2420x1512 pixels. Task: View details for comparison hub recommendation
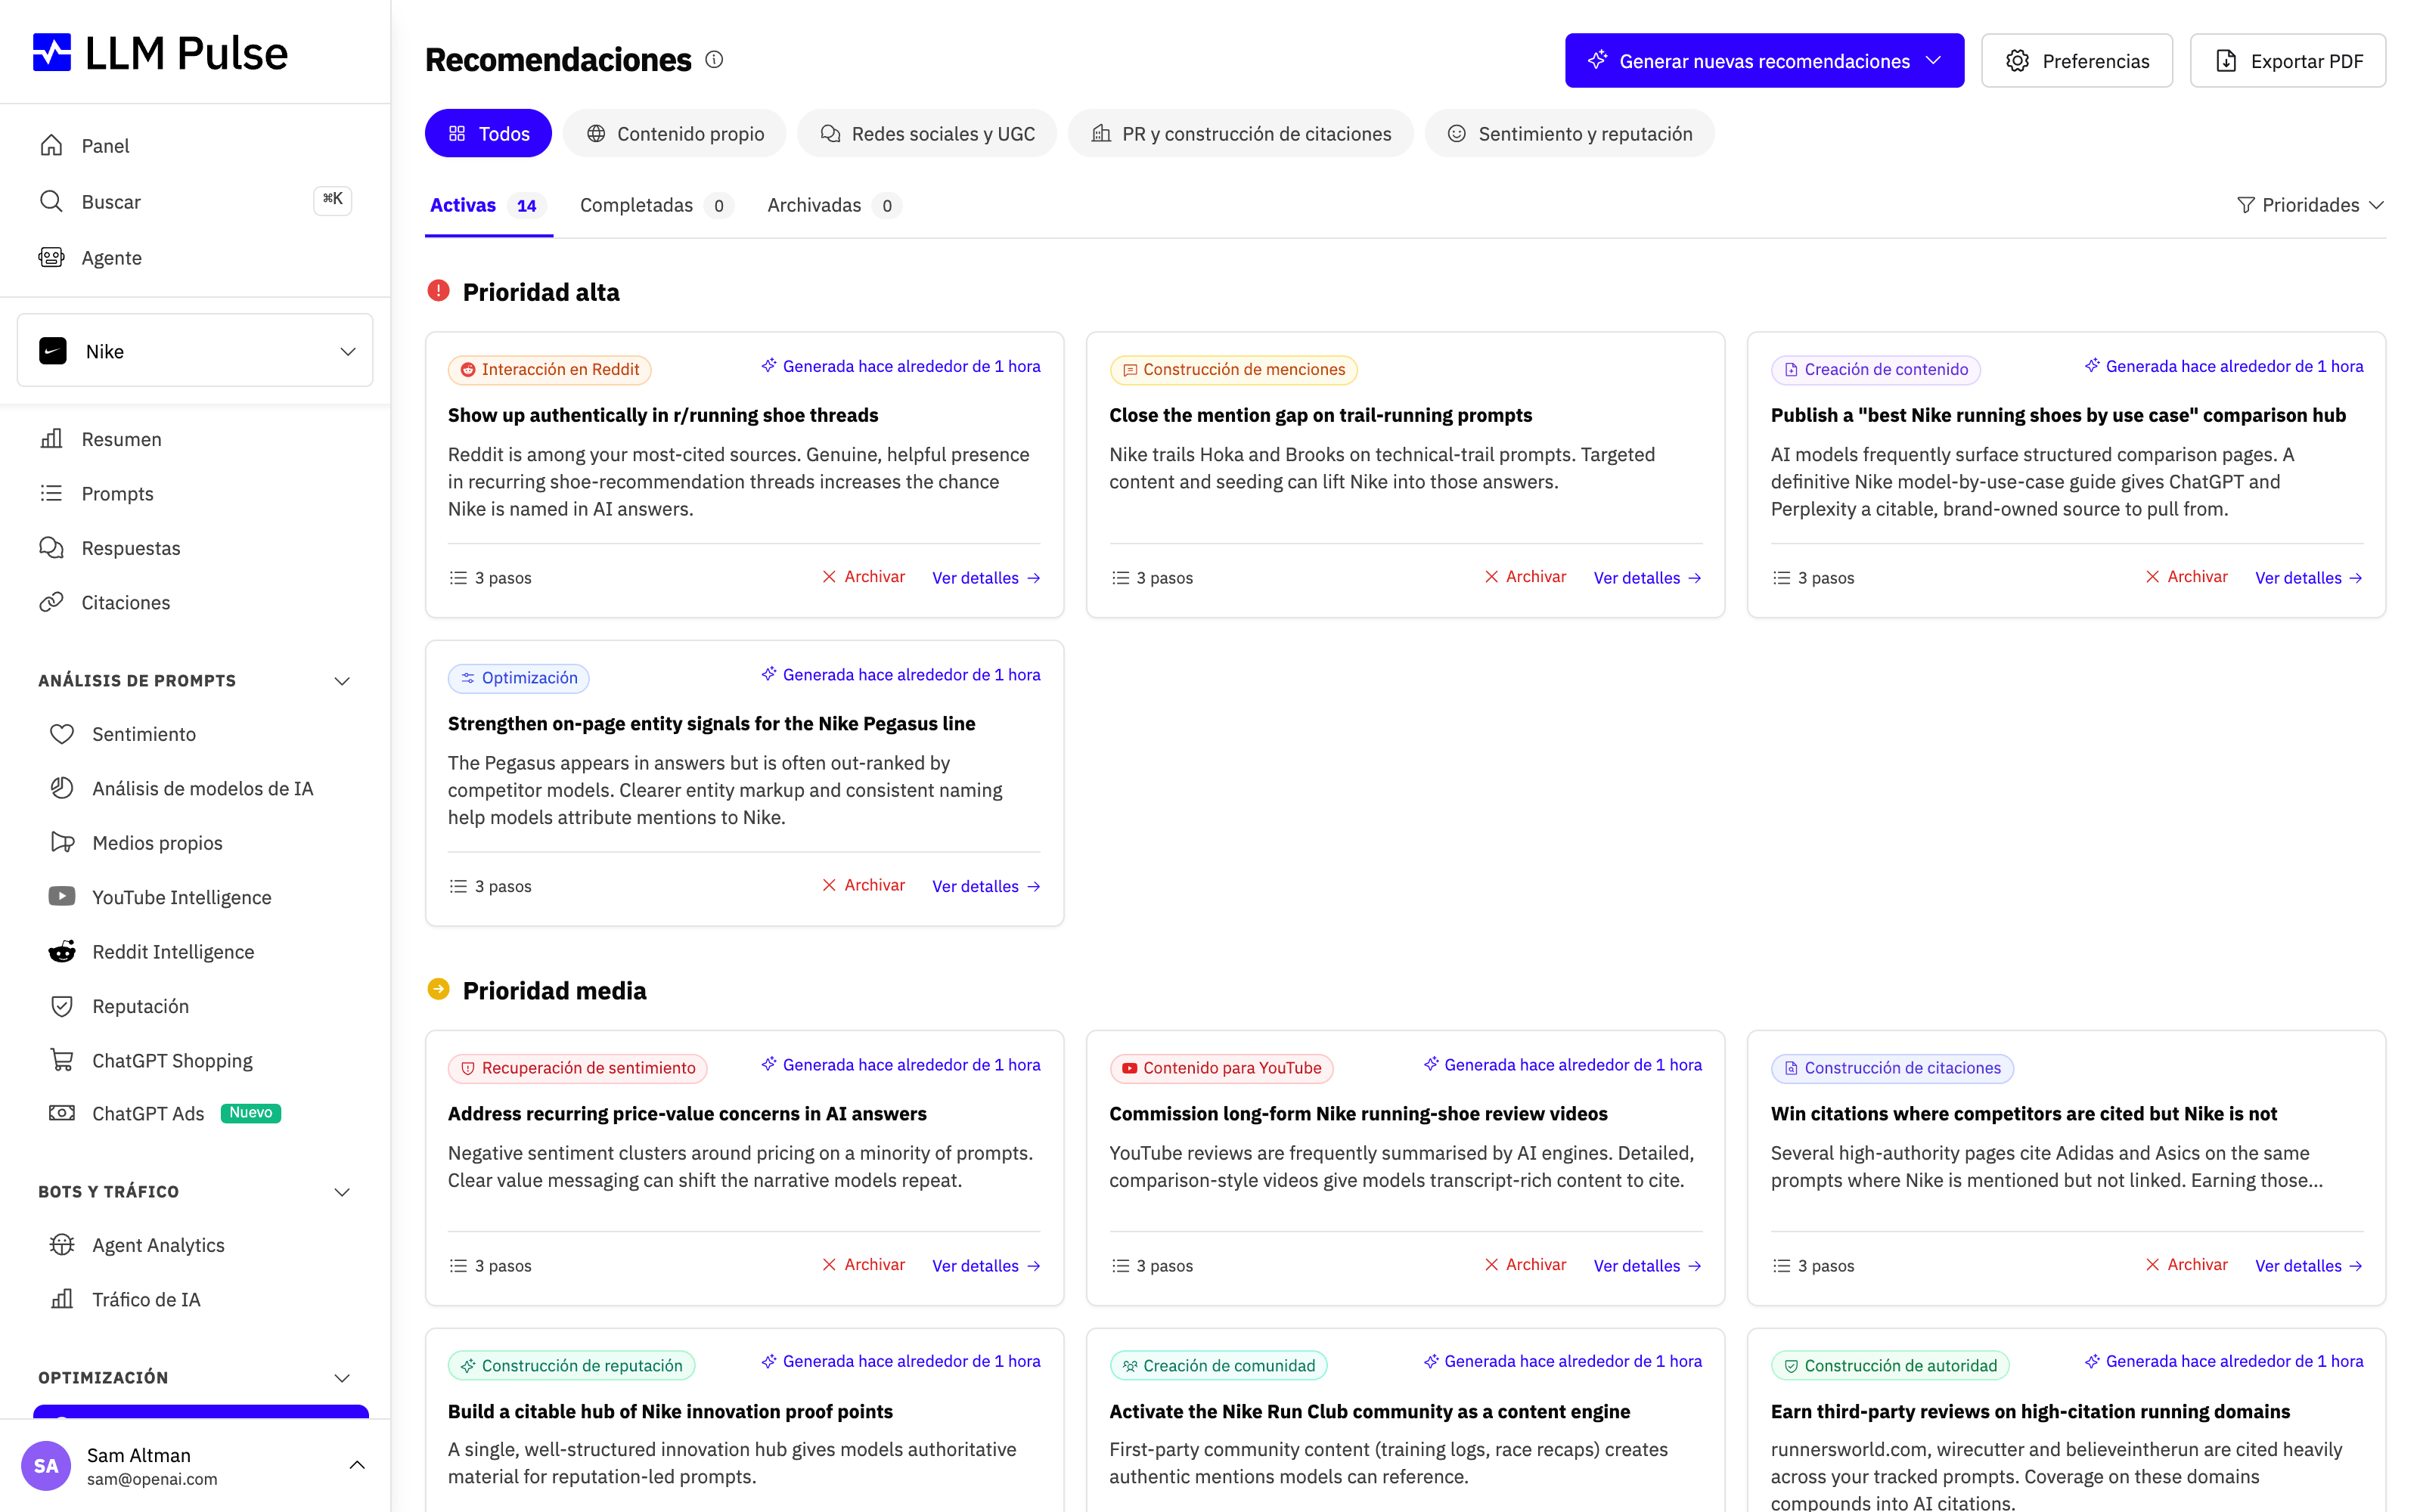2309,578
